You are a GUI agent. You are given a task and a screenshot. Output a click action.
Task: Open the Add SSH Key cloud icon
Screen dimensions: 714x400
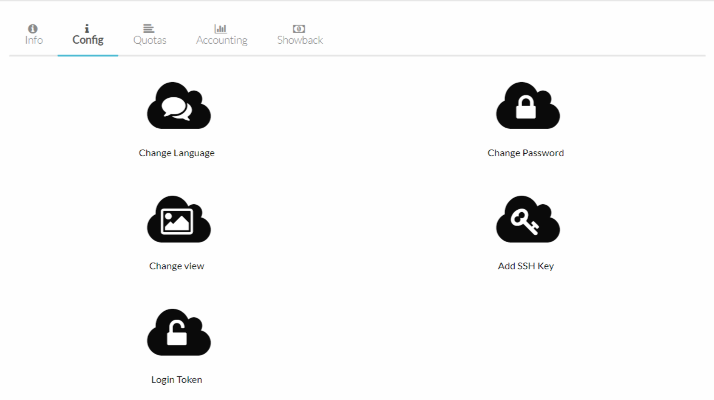(x=528, y=219)
